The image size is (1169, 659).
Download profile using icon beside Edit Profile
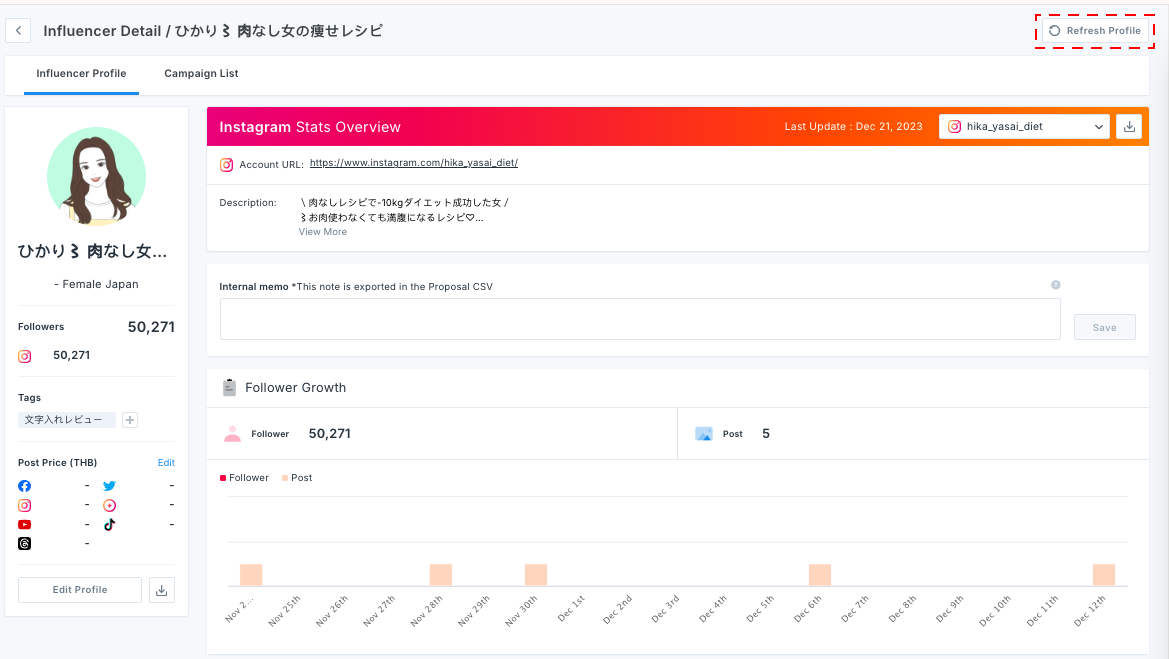pos(162,590)
